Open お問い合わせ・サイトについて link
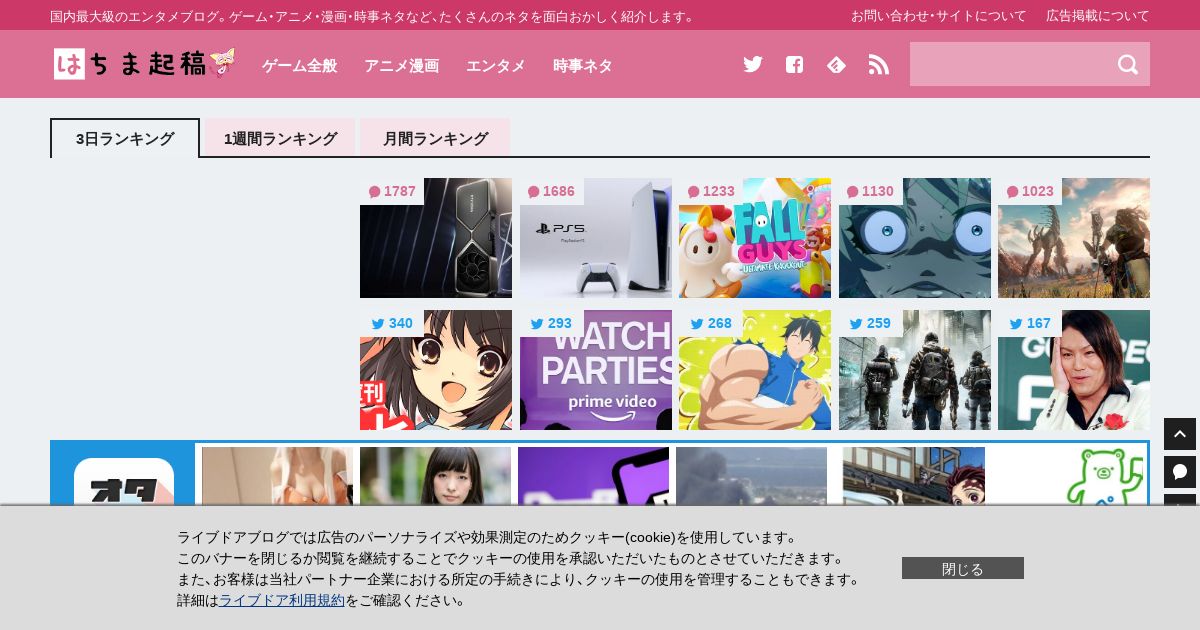 tap(939, 16)
